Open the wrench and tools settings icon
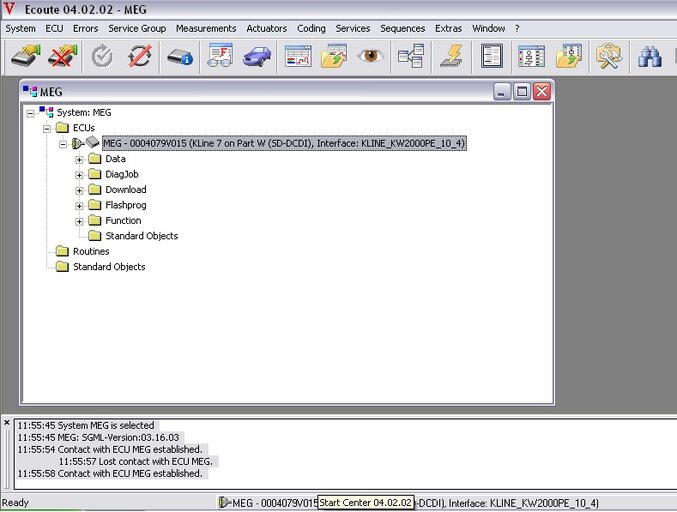Image resolution: width=677 pixels, height=512 pixels. (608, 56)
